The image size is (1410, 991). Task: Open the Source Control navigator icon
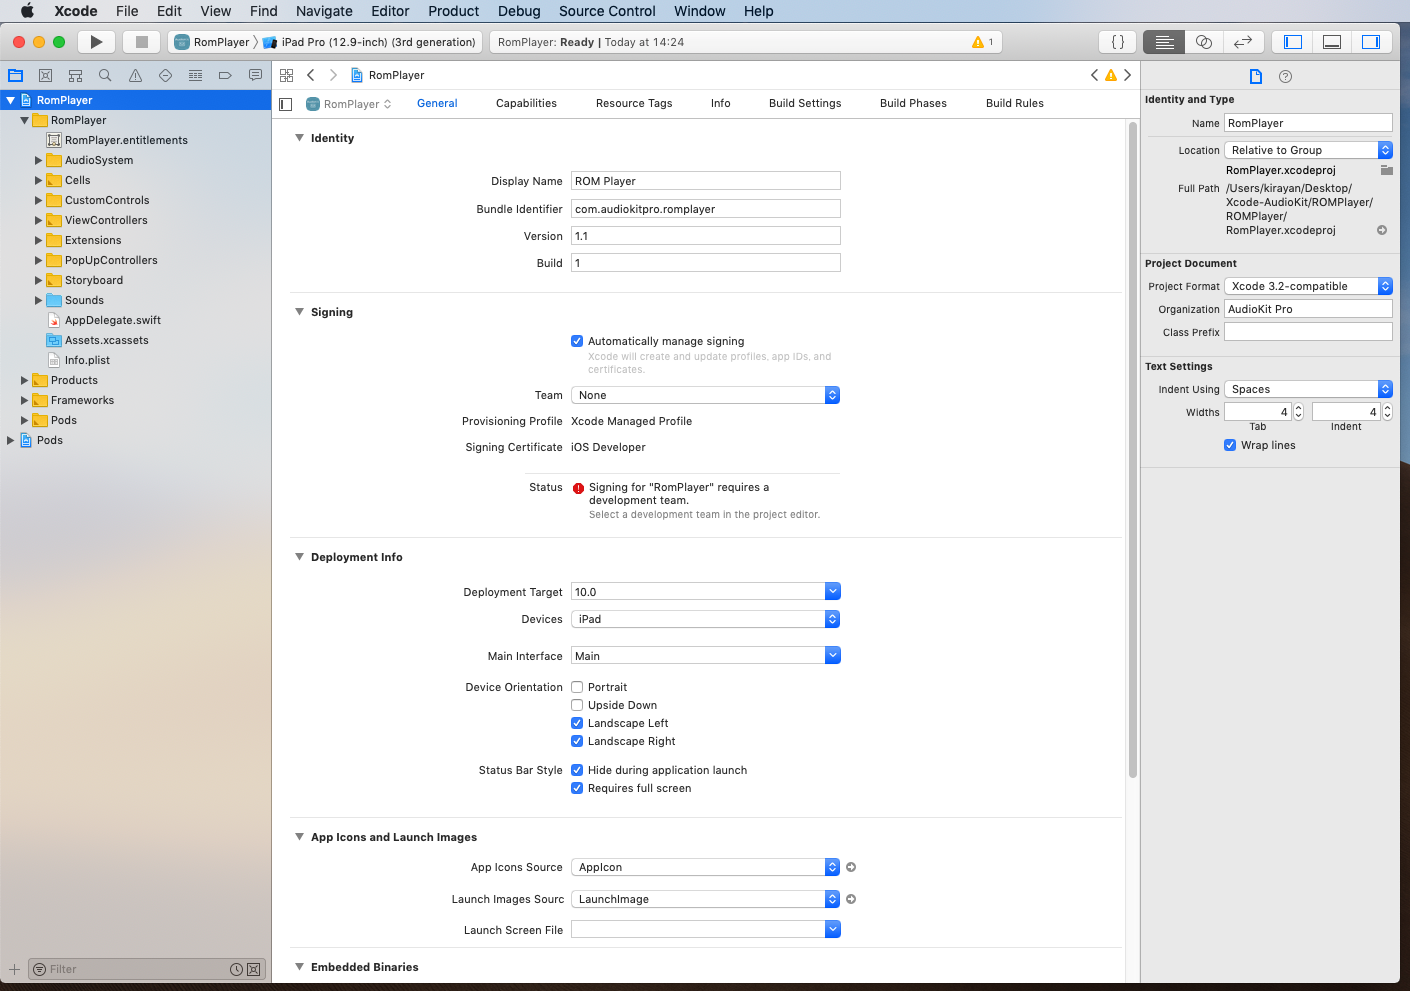coord(45,75)
